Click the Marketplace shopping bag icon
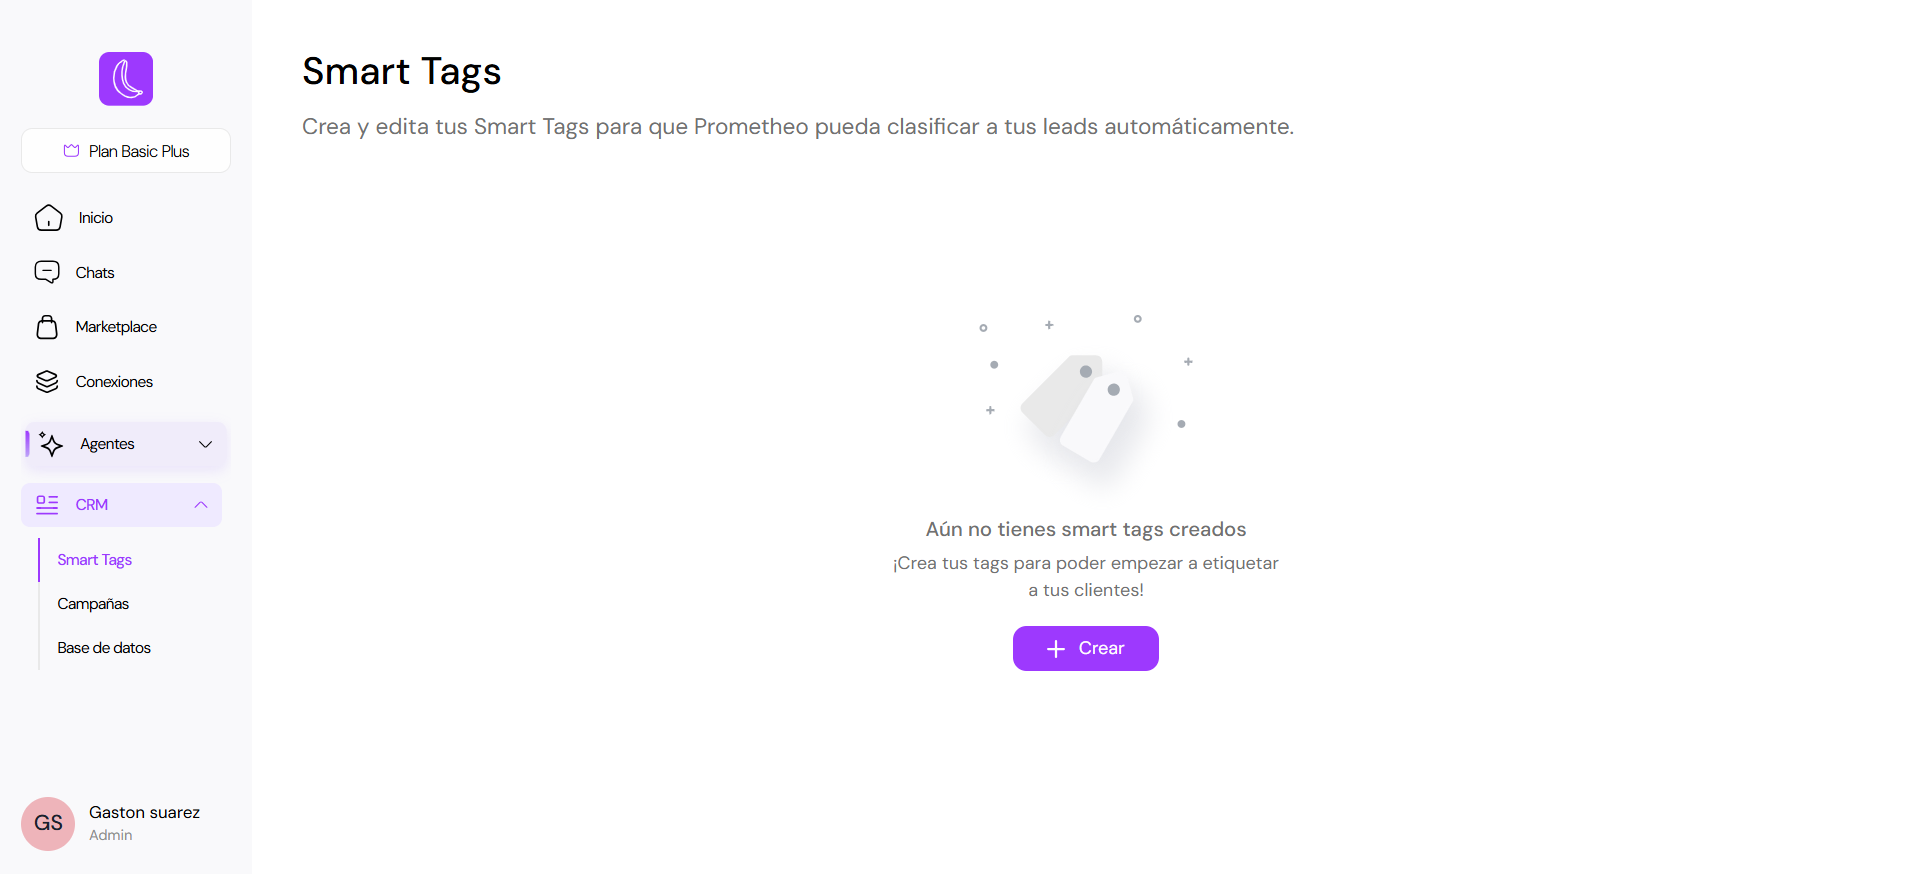The image size is (1918, 874). click(x=47, y=327)
